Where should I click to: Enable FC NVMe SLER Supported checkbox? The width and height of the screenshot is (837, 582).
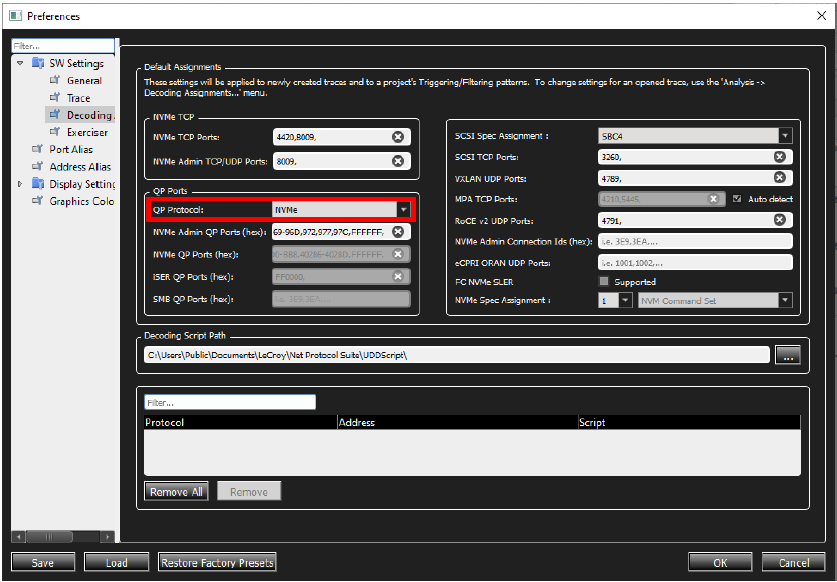604,281
